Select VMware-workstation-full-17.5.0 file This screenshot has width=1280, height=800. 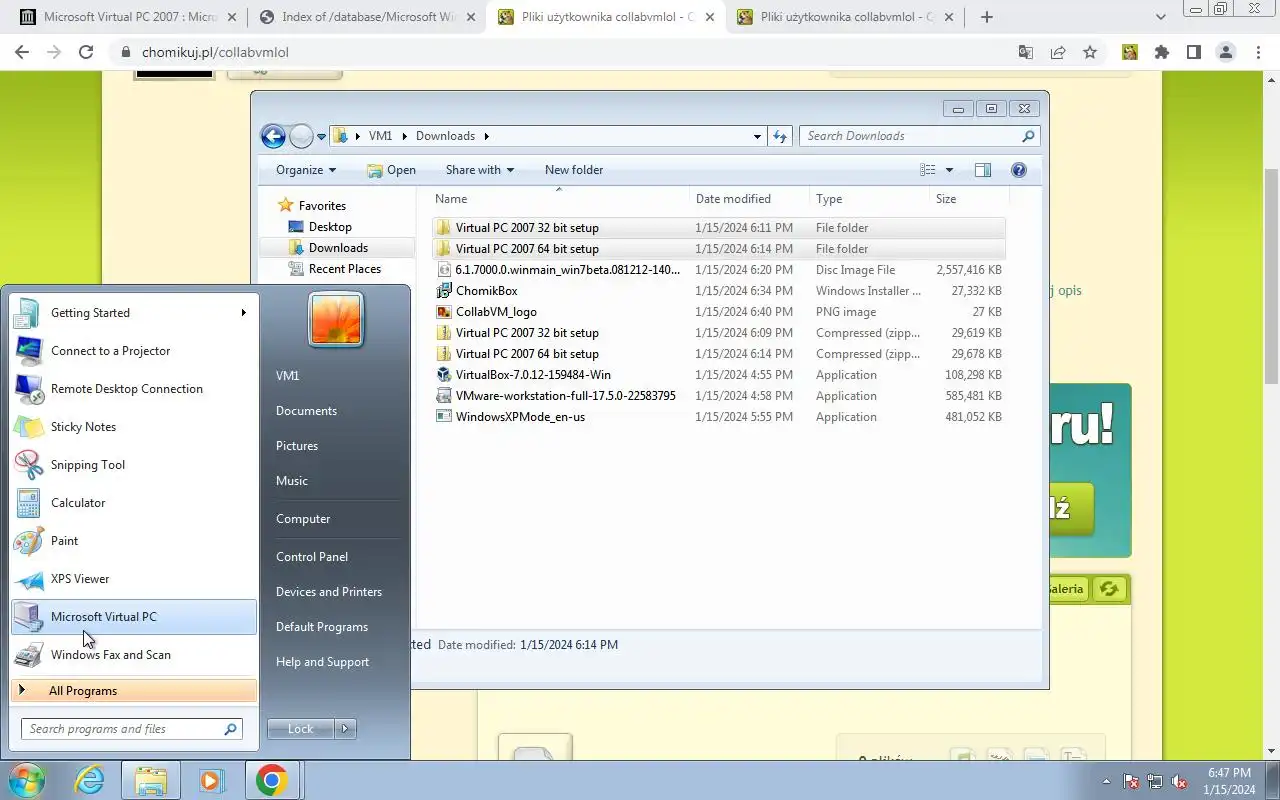click(720, 396)
